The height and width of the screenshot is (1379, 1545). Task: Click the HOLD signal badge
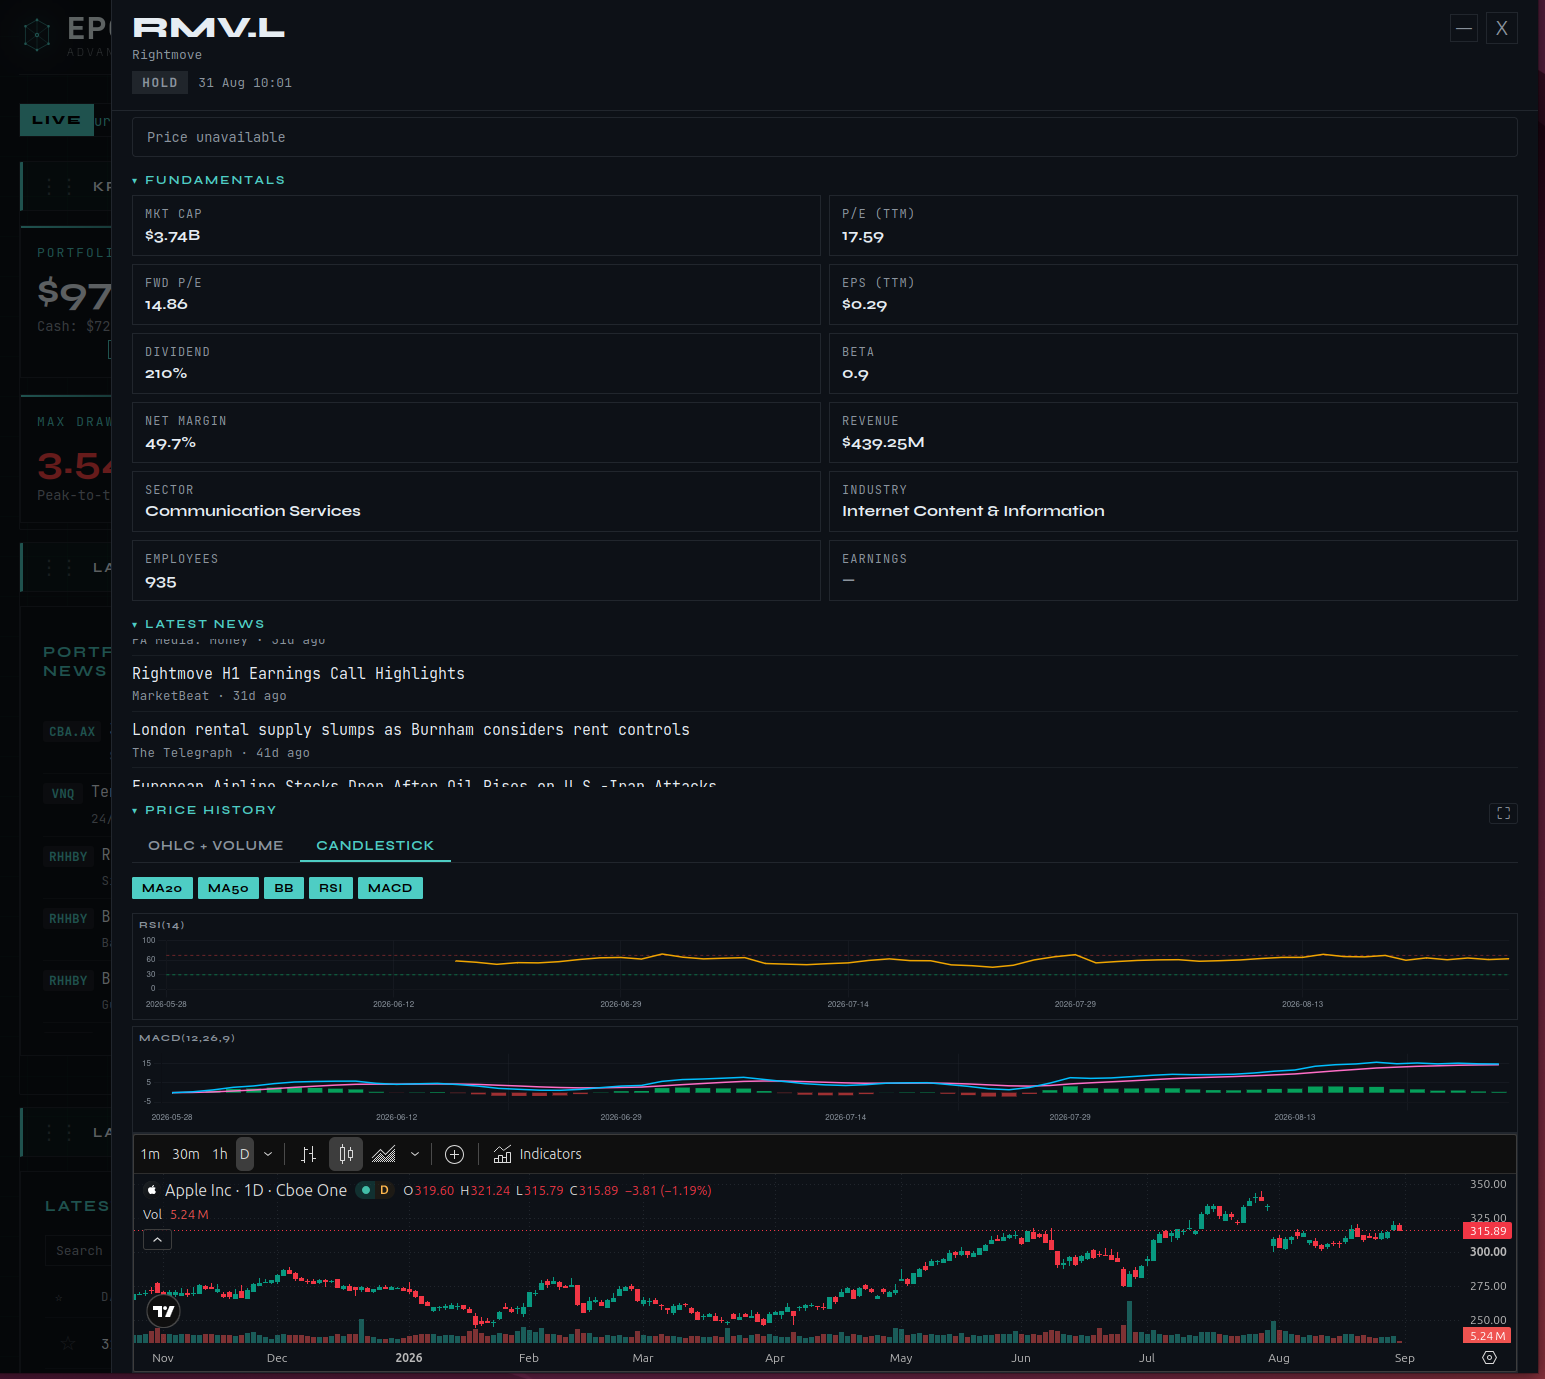(x=160, y=83)
